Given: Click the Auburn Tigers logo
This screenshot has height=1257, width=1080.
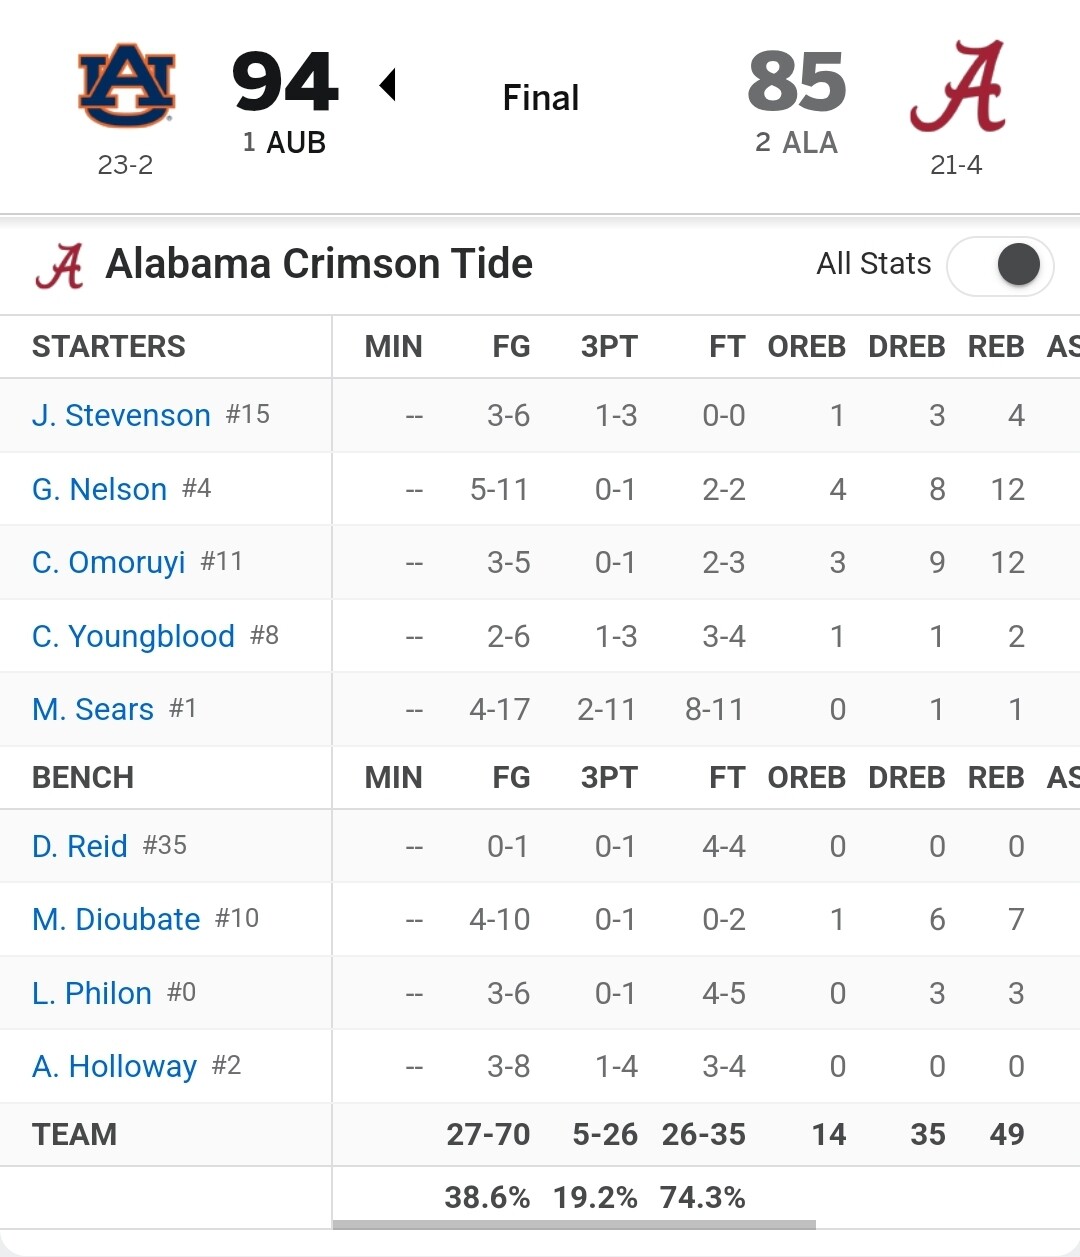Looking at the screenshot, I should pyautogui.click(x=127, y=85).
